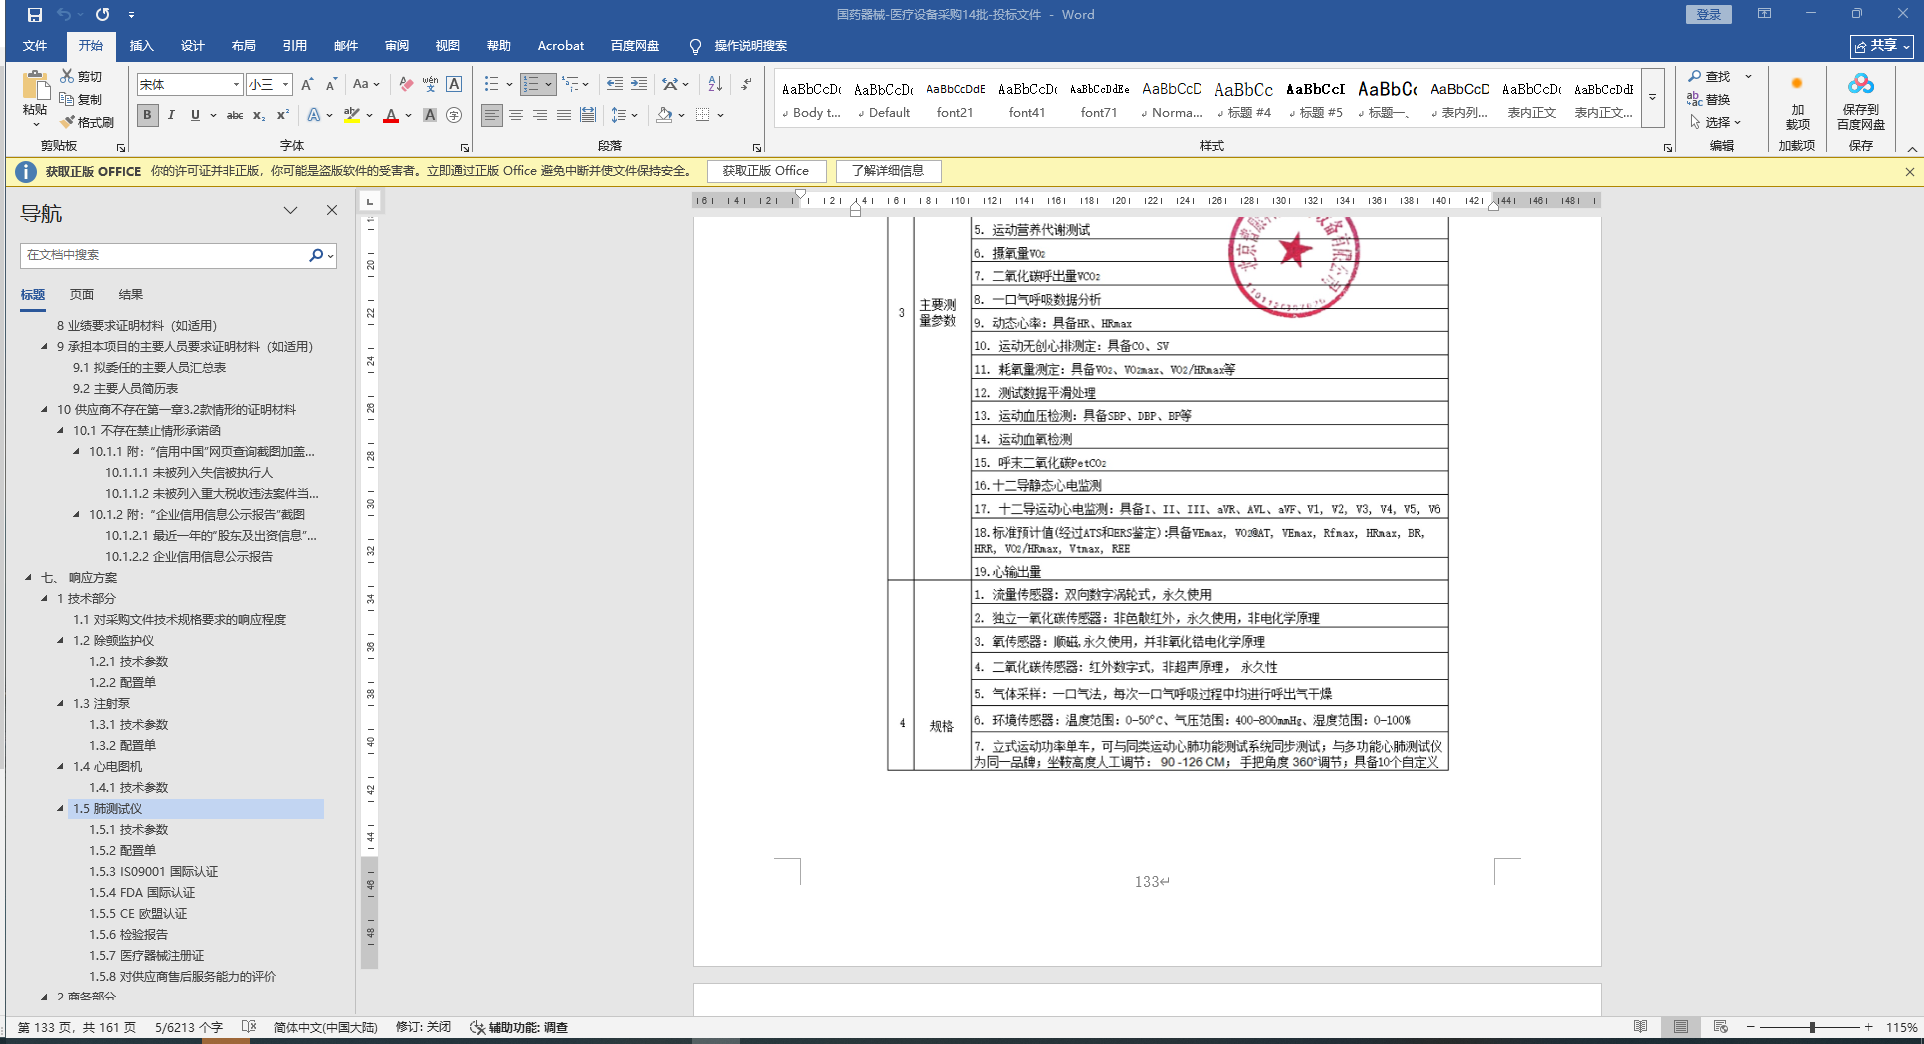Screen dimensions: 1924x1044
Task: Collapse the 1.5 肺测试仪 heading
Action: pos(60,809)
